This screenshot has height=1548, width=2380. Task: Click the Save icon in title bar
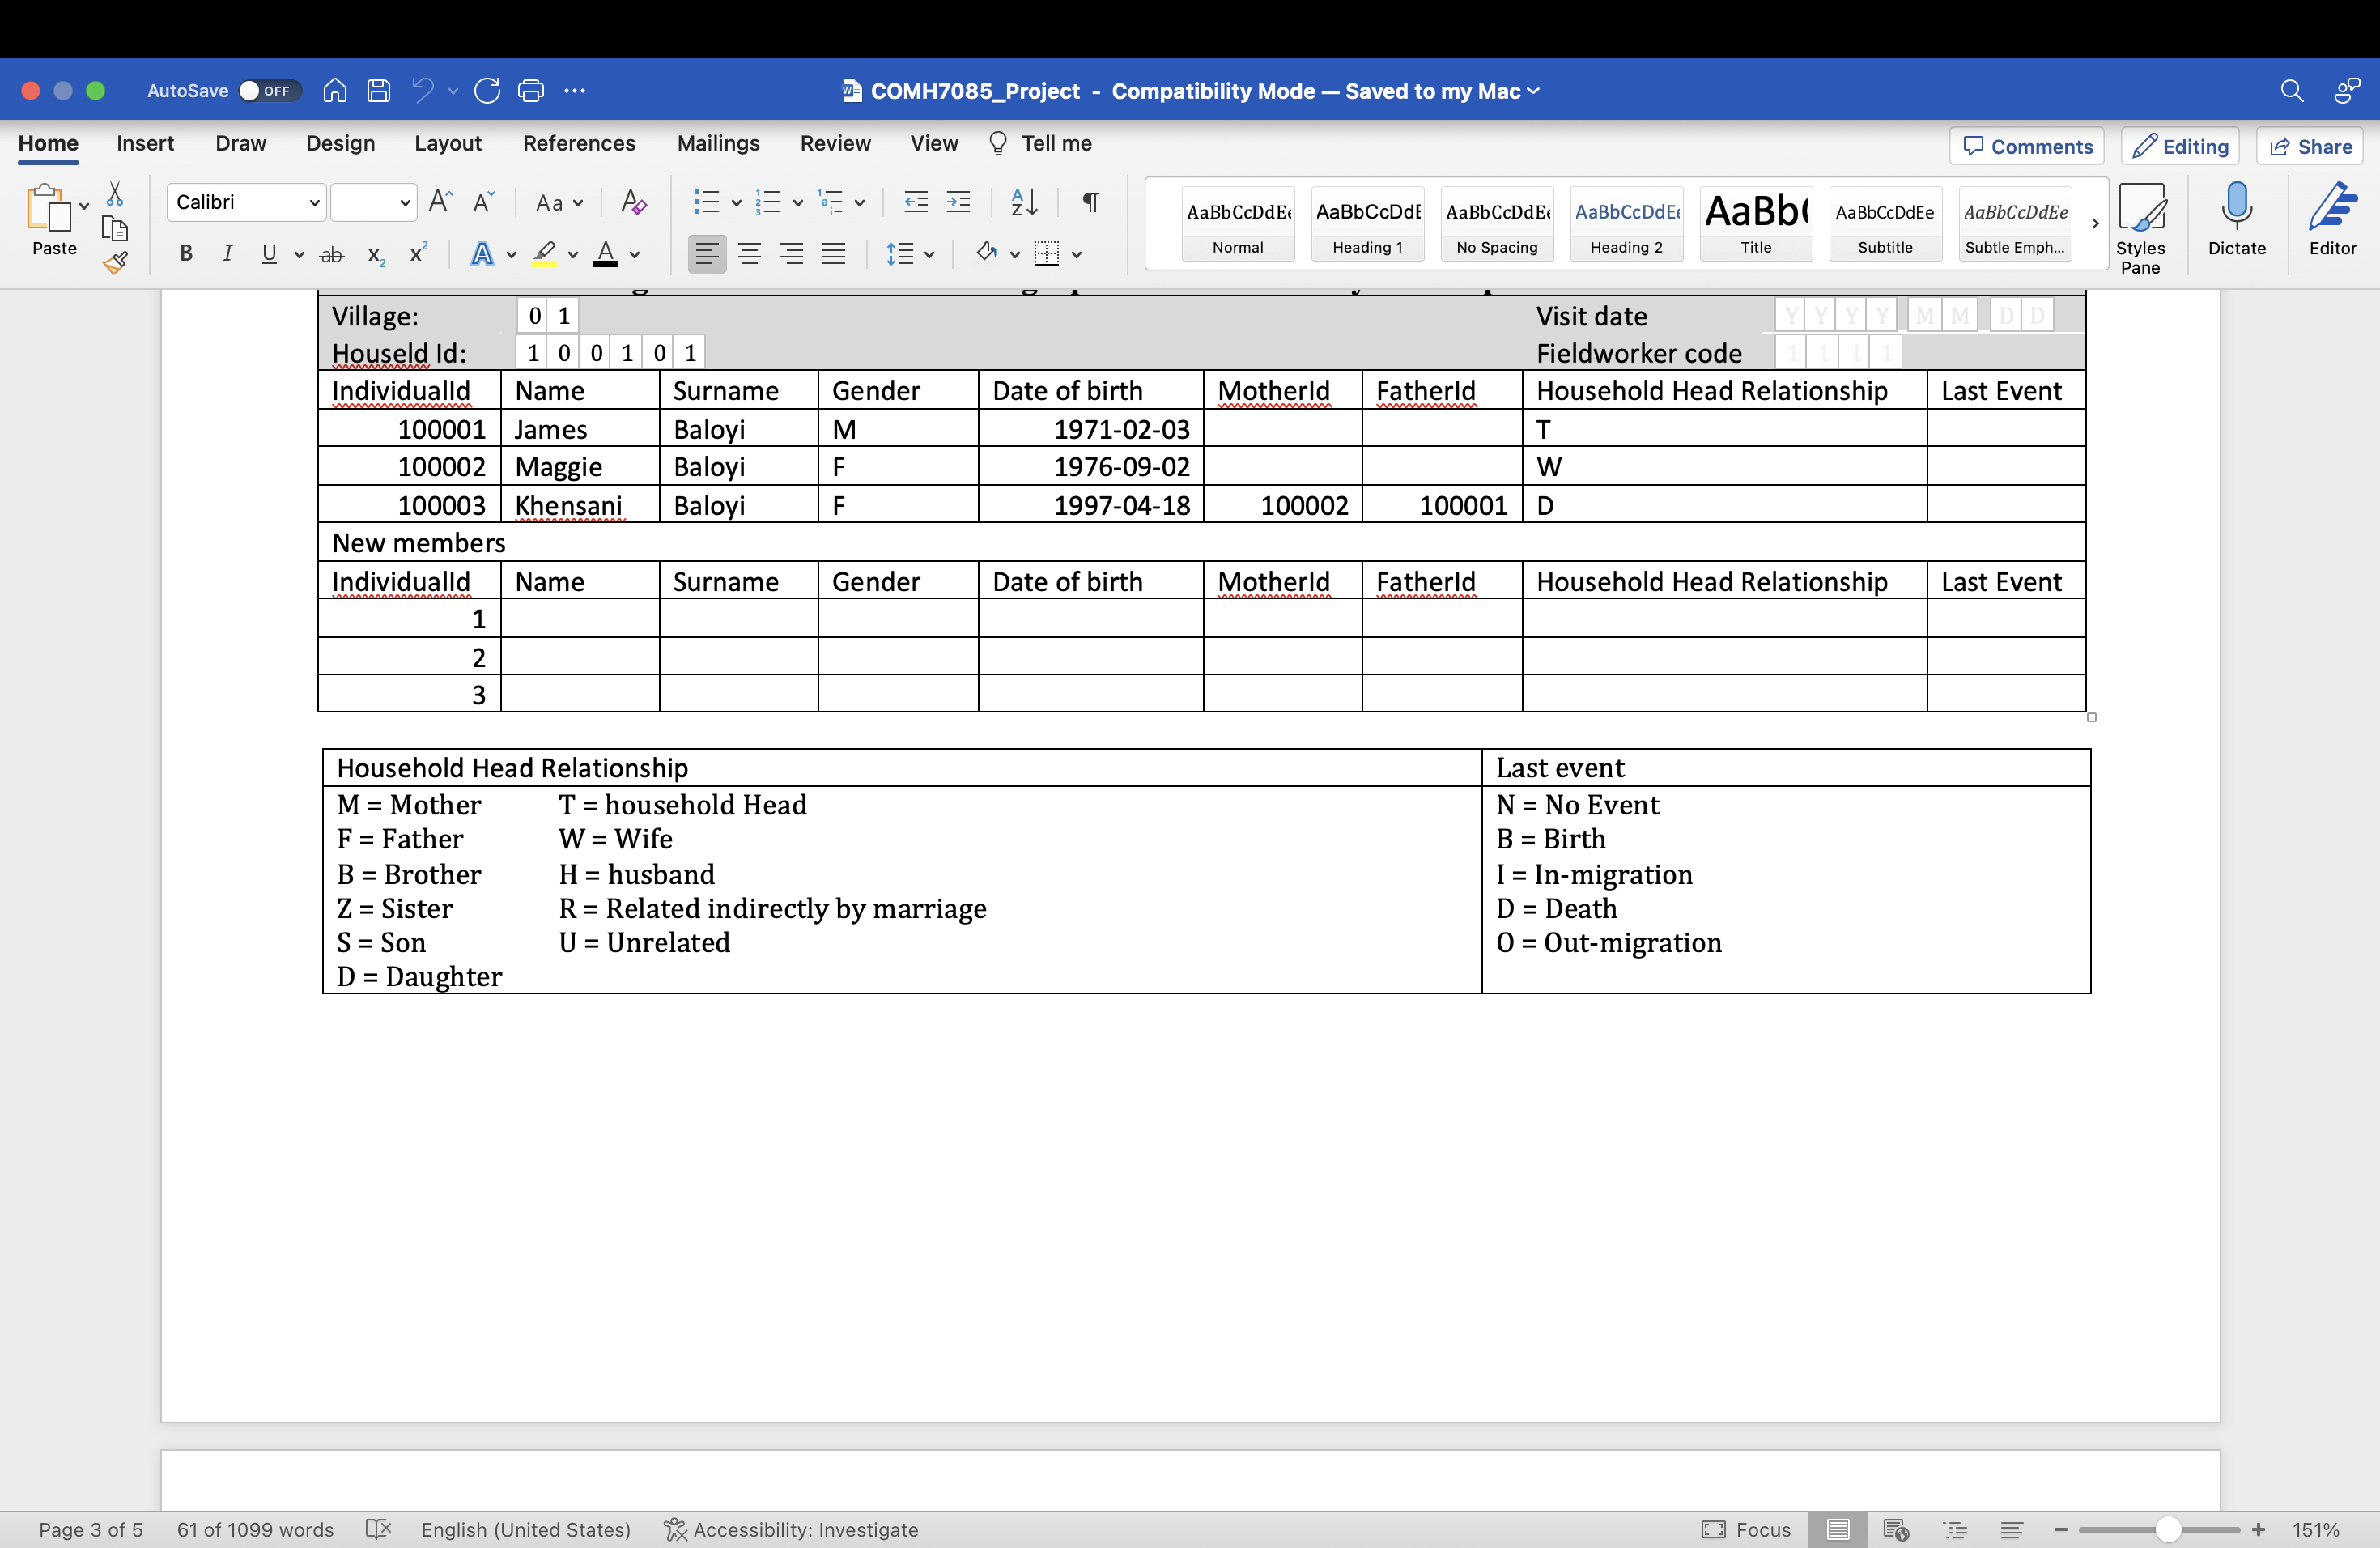pos(379,91)
